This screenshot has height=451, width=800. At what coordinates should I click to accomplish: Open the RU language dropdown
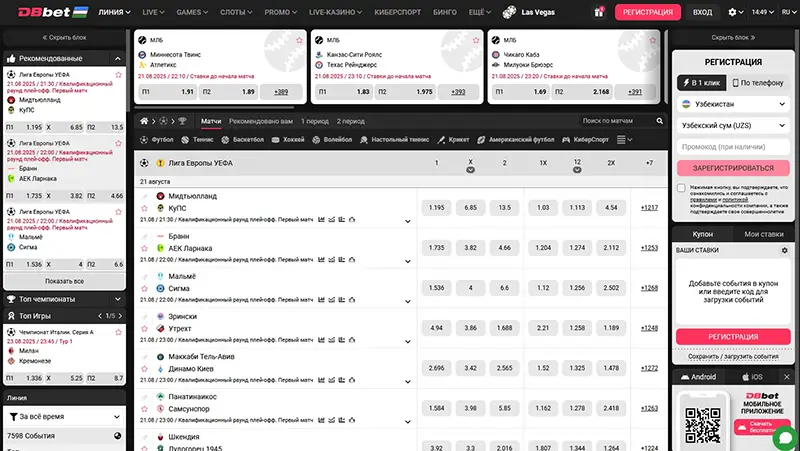tap(788, 12)
